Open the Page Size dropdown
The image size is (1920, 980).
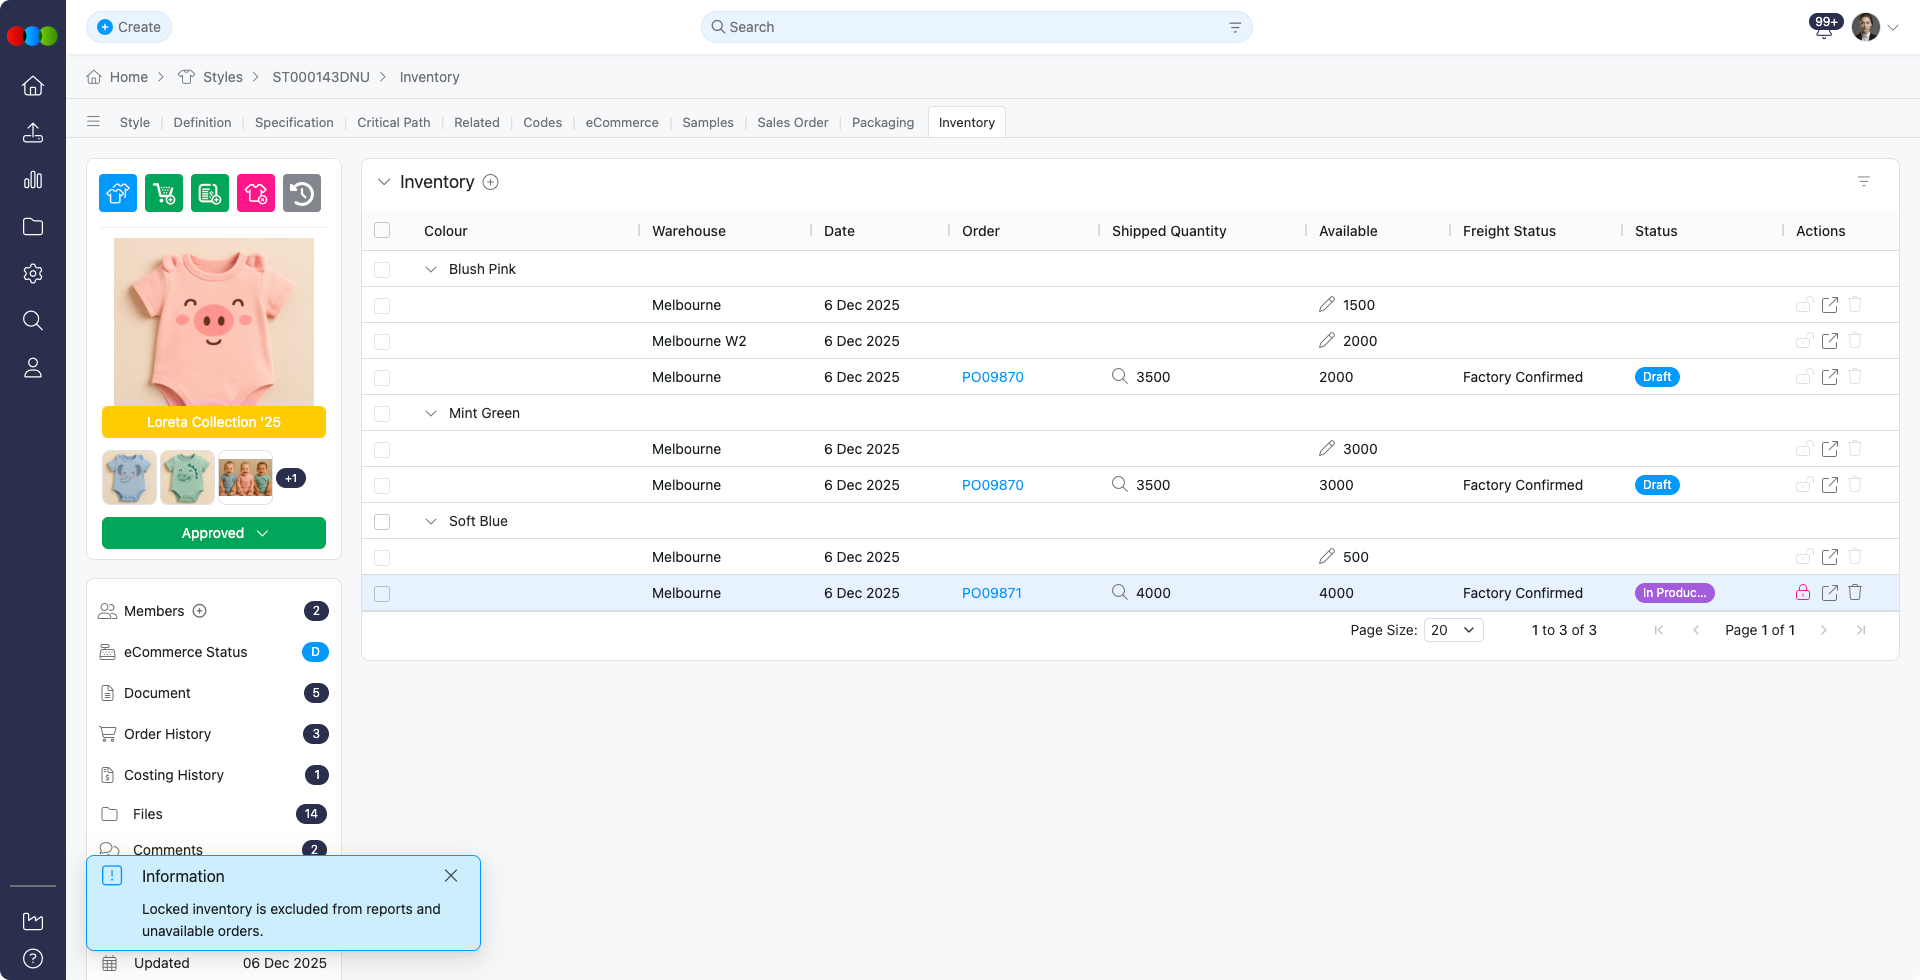tap(1453, 630)
